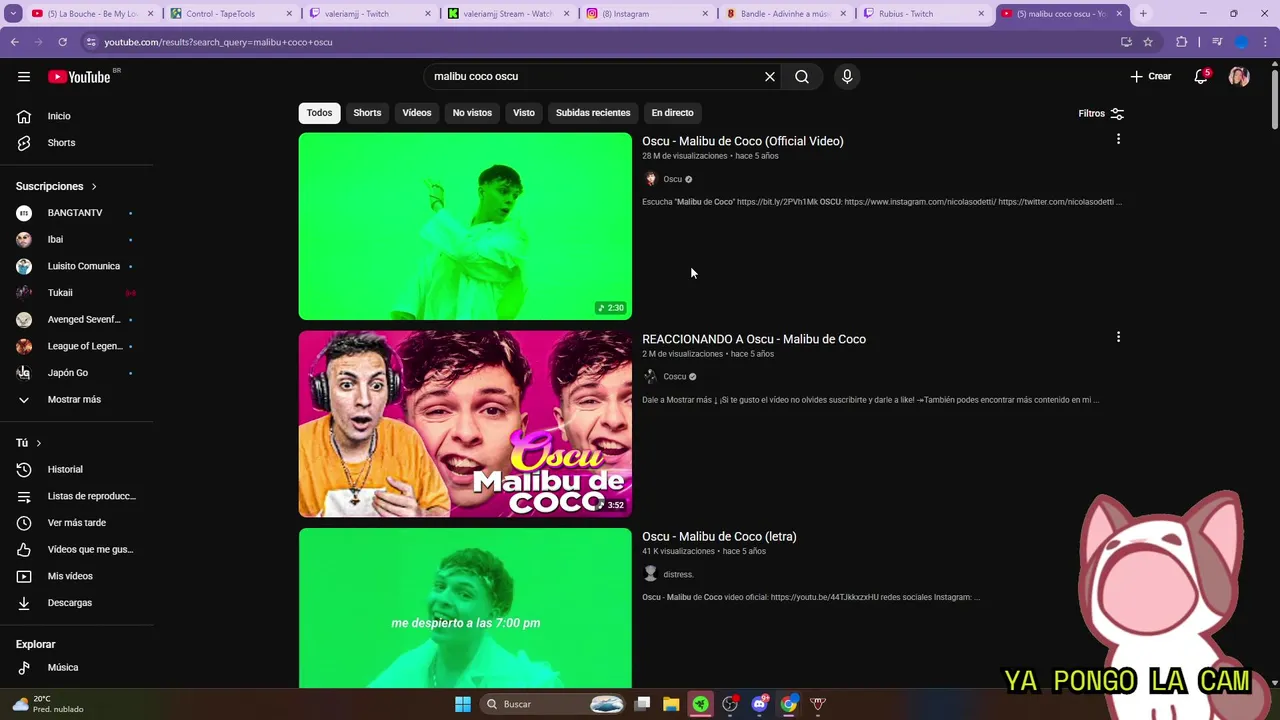Open options menu for Malibu de Coco Official Video

click(x=1118, y=139)
